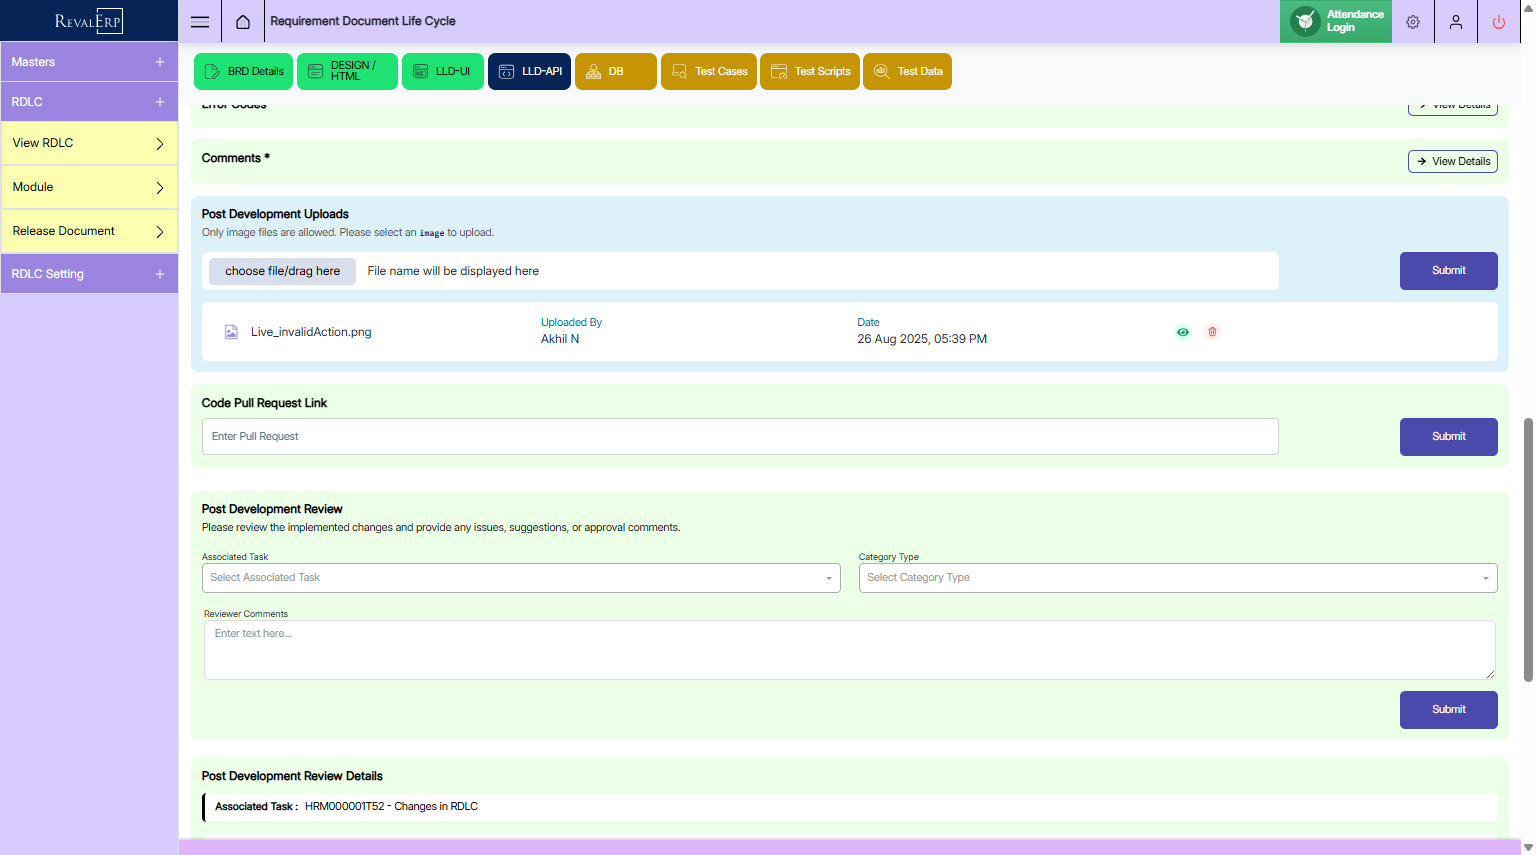Click the choose file/drag here button
The image size is (1536, 855).
[x=282, y=271]
